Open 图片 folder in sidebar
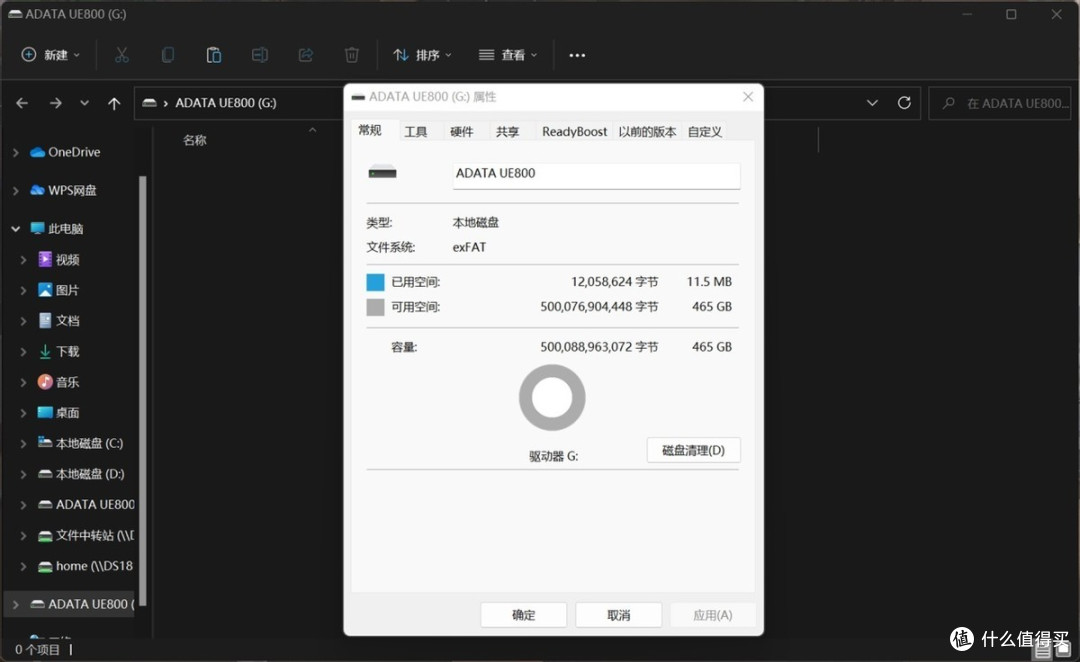The height and width of the screenshot is (662, 1080). [x=67, y=290]
